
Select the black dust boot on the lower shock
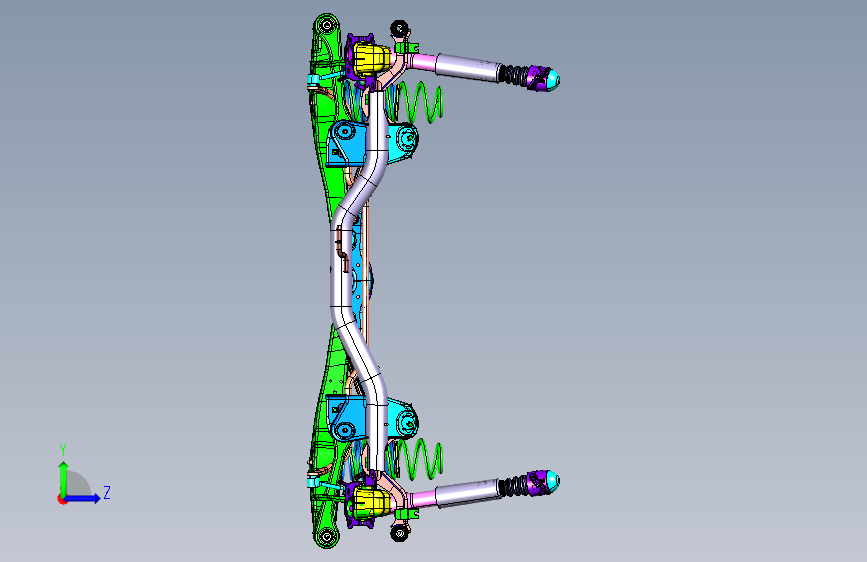(515, 485)
